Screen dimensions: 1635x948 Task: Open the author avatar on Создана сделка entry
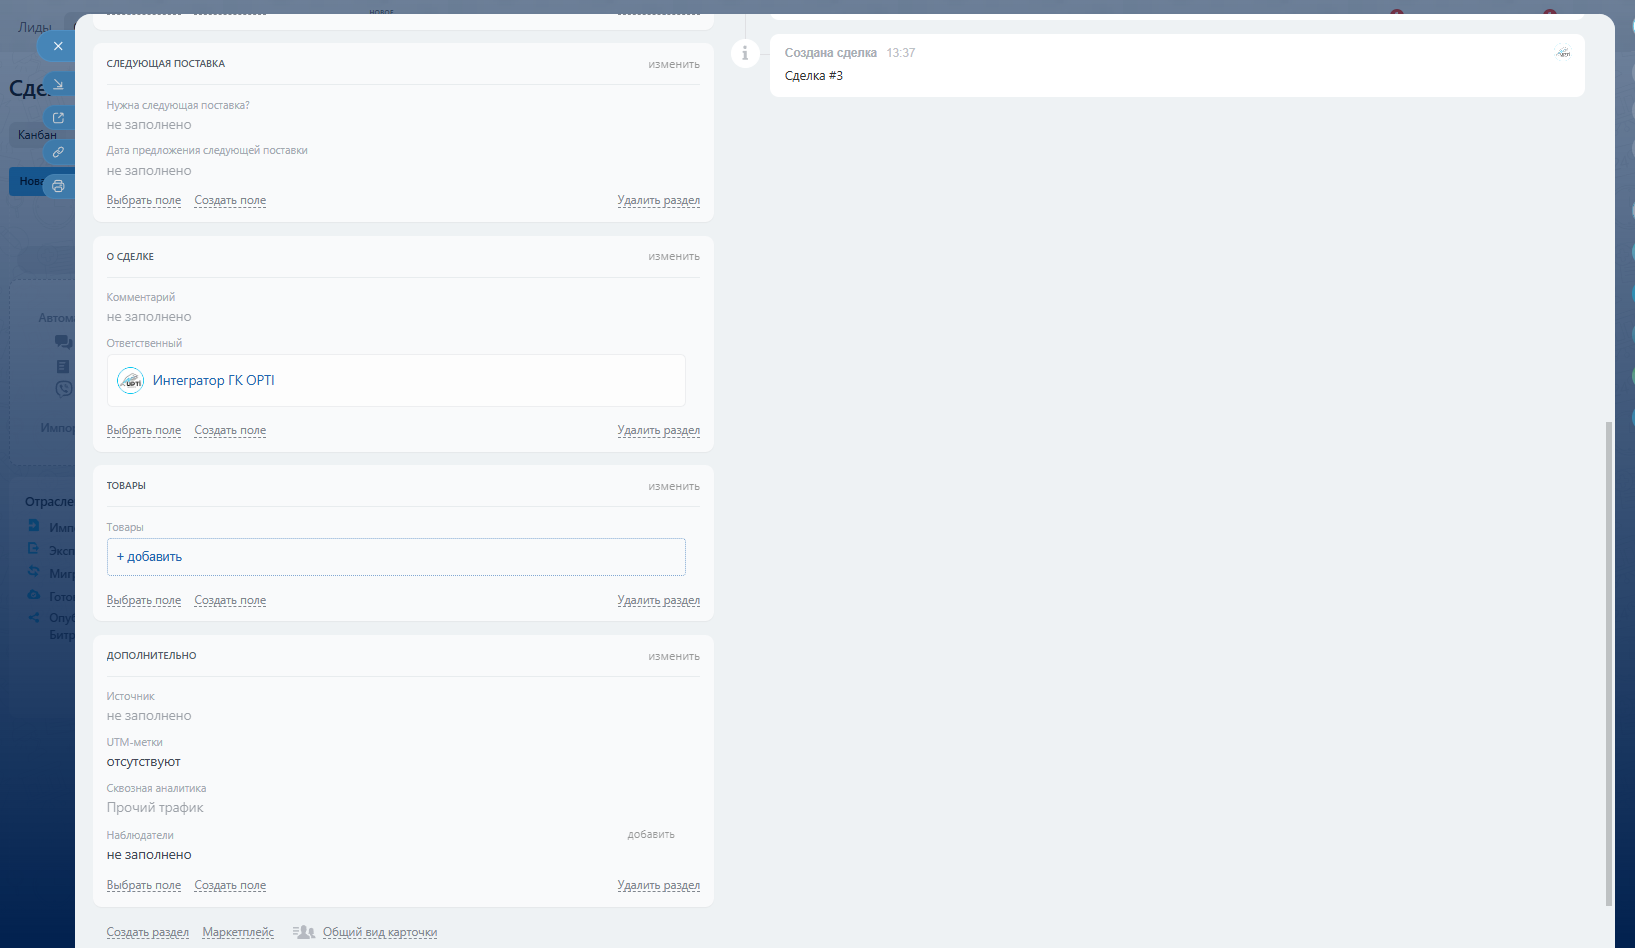(x=1563, y=52)
